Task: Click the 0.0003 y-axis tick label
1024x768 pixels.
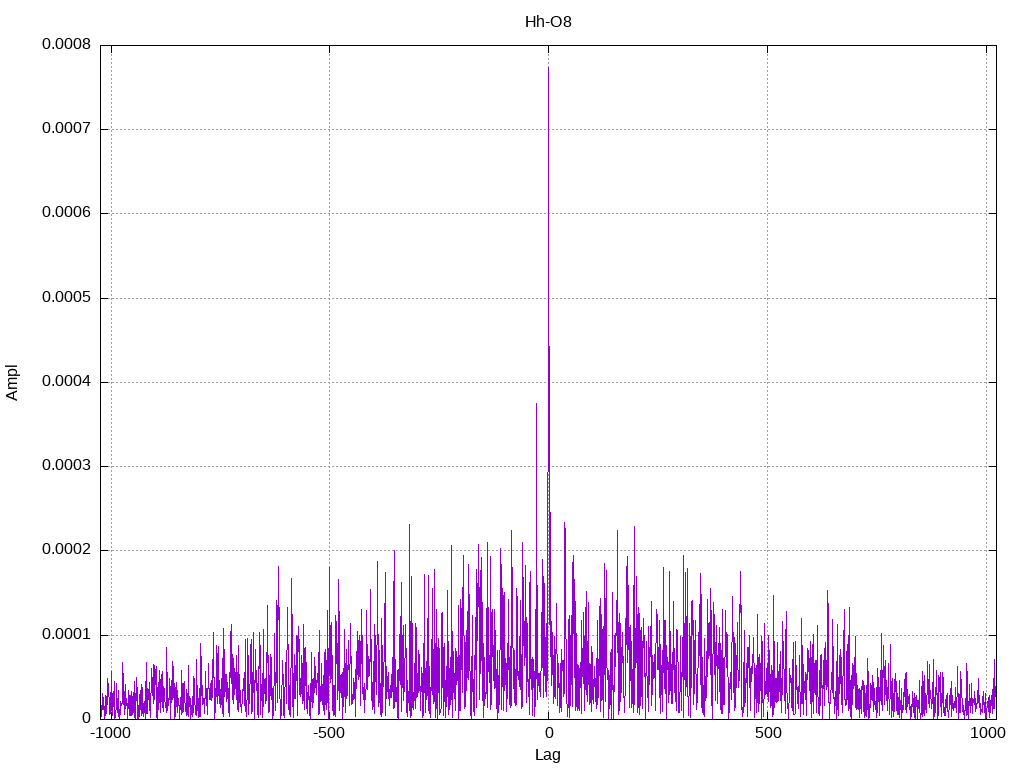Action: click(x=66, y=466)
